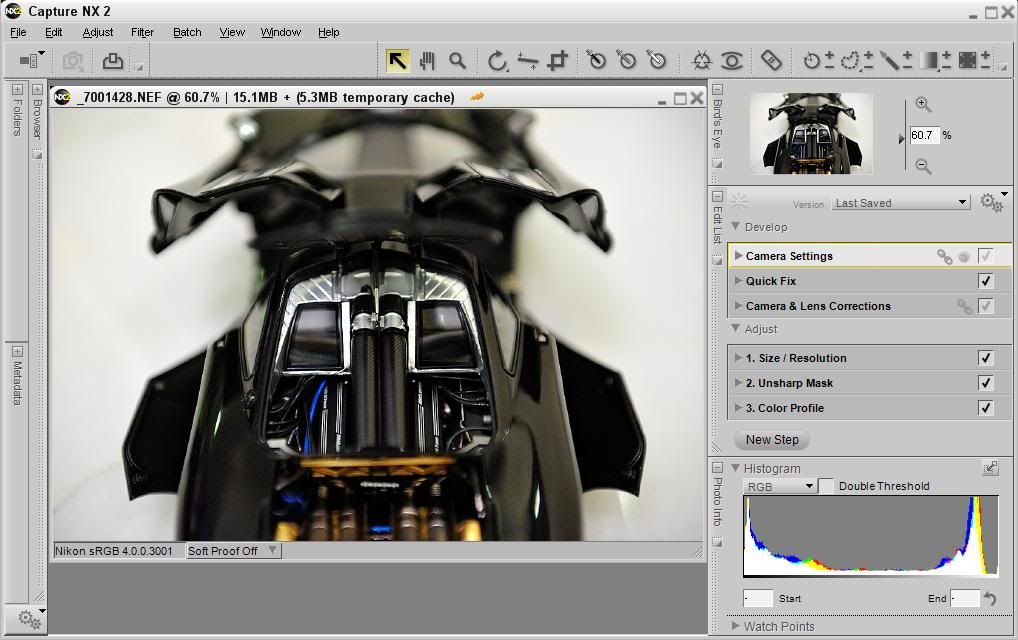The height and width of the screenshot is (640, 1018).
Task: Activate the Zoom magnifier tool in toolbar
Action: [x=458, y=61]
